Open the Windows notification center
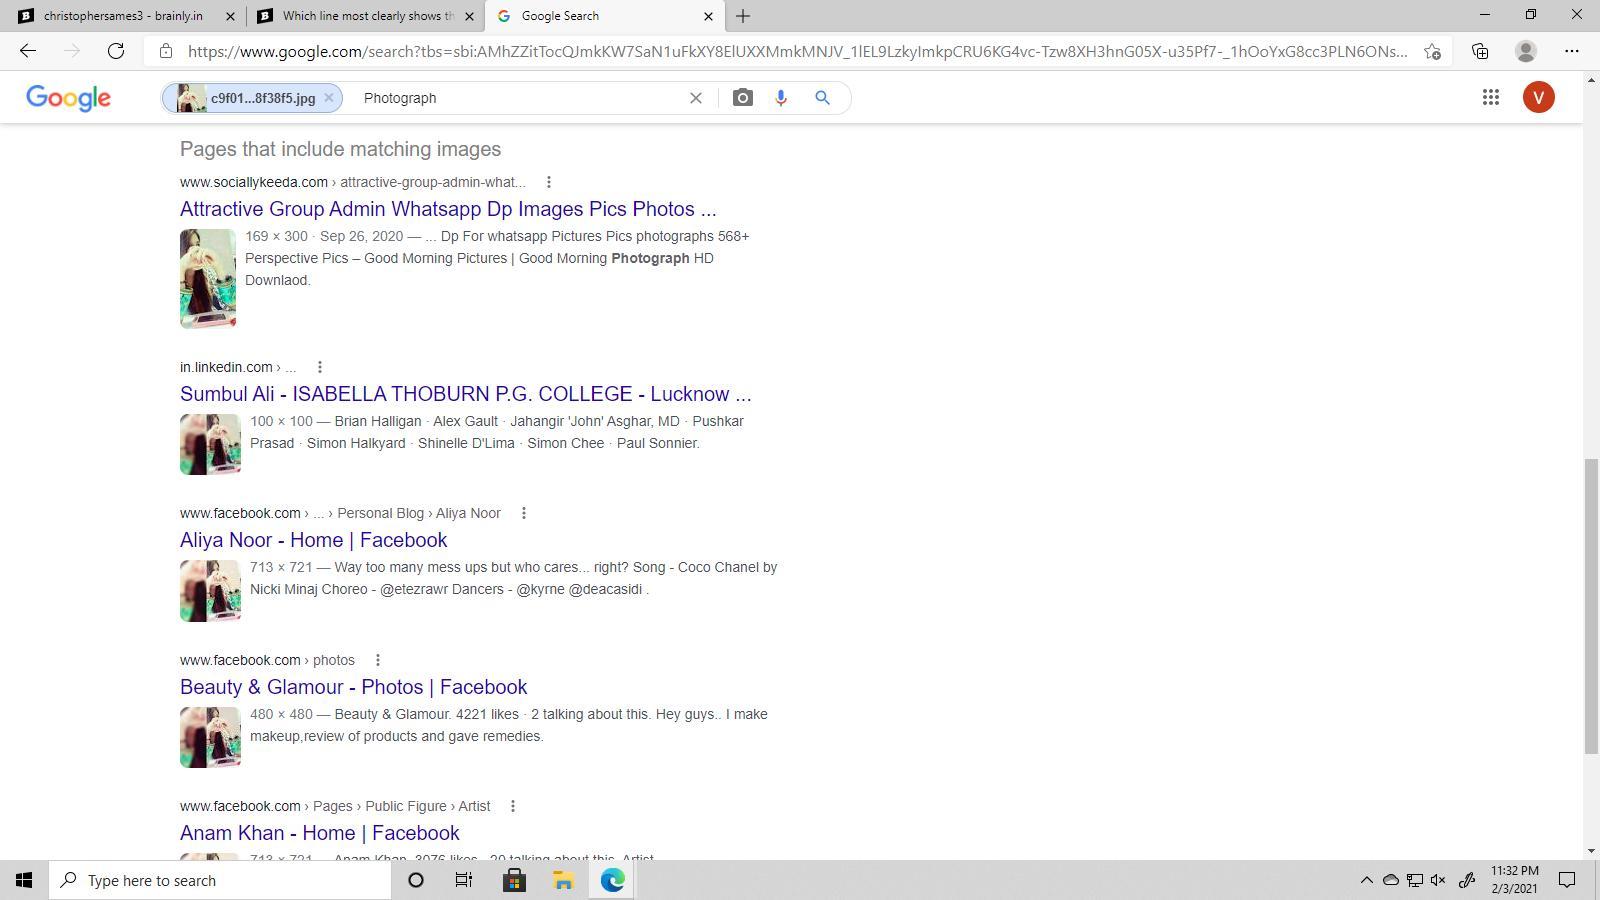The height and width of the screenshot is (900, 1600). click(x=1567, y=880)
